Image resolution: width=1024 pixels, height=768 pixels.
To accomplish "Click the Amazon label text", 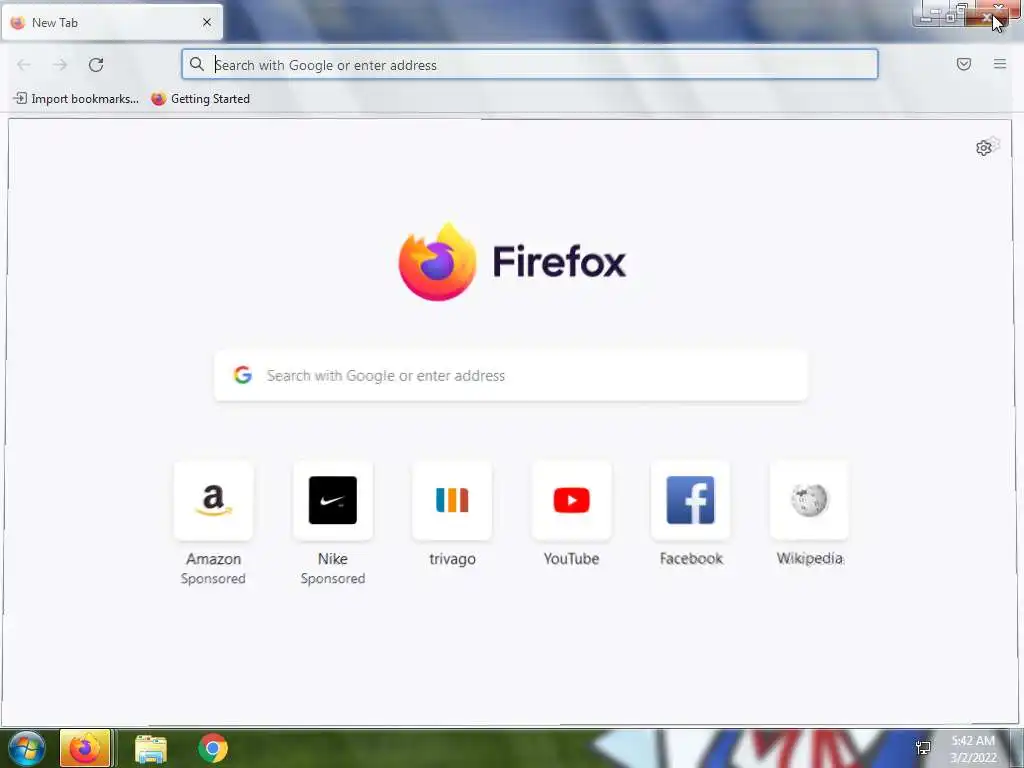I will pos(214,559).
